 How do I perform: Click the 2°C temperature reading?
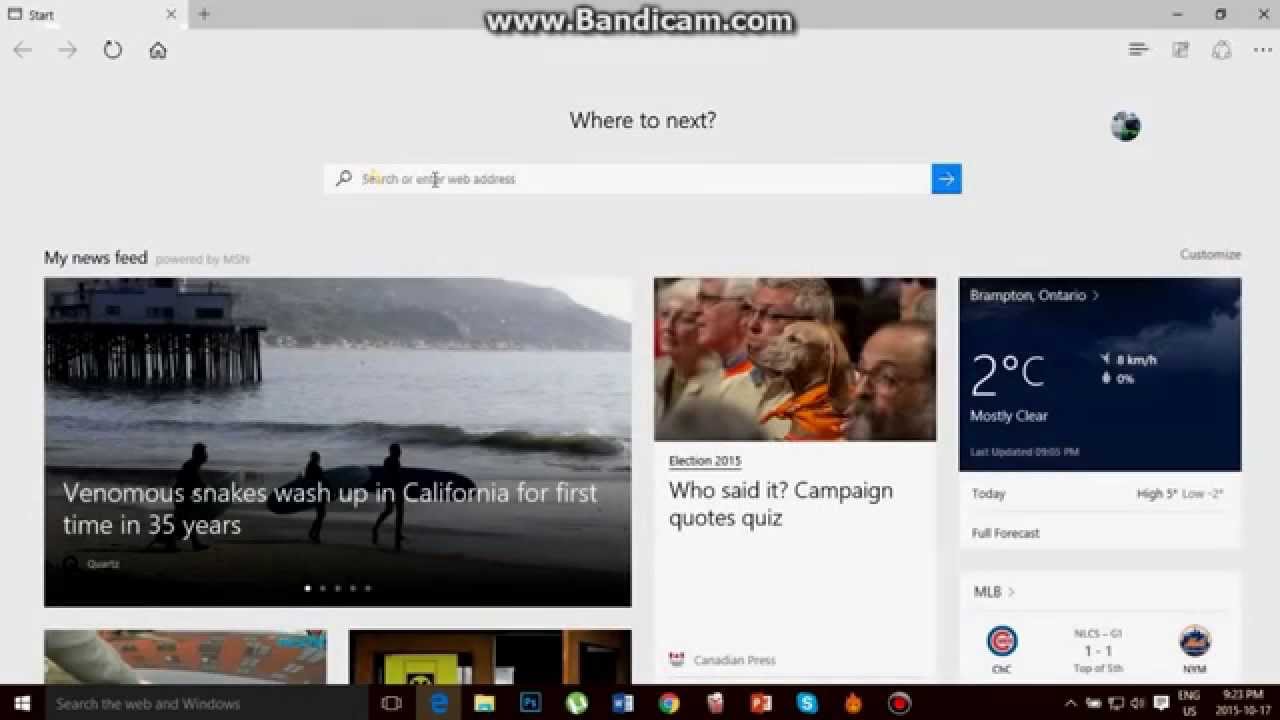(1007, 375)
